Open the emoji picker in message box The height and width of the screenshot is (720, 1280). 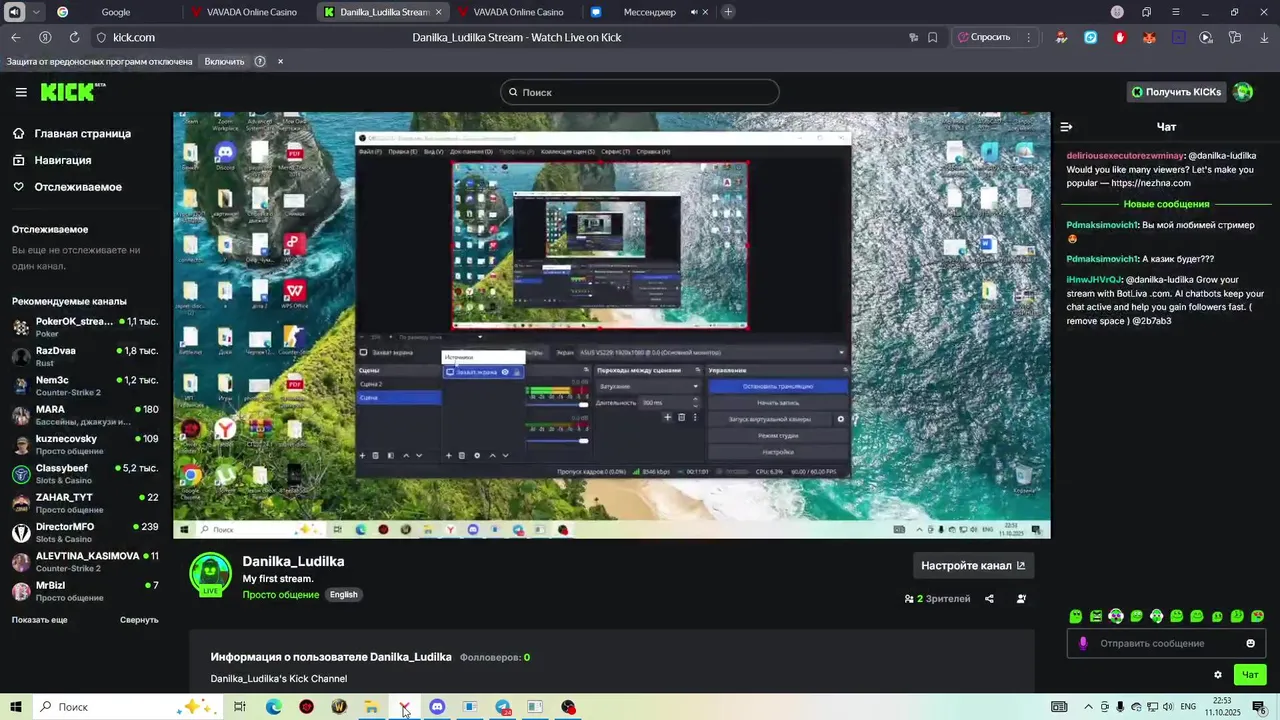(x=1250, y=643)
